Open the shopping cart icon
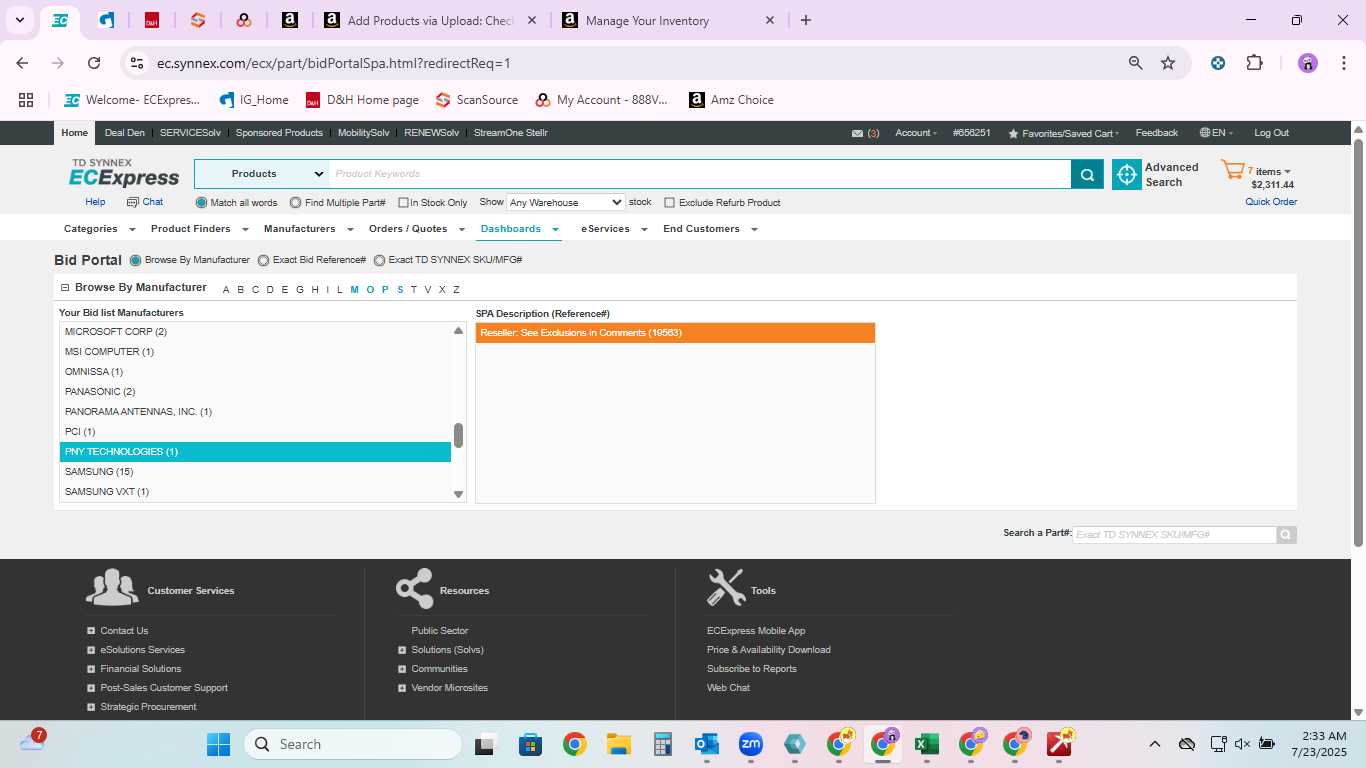Viewport: 1366px width, 768px height. point(1232,170)
